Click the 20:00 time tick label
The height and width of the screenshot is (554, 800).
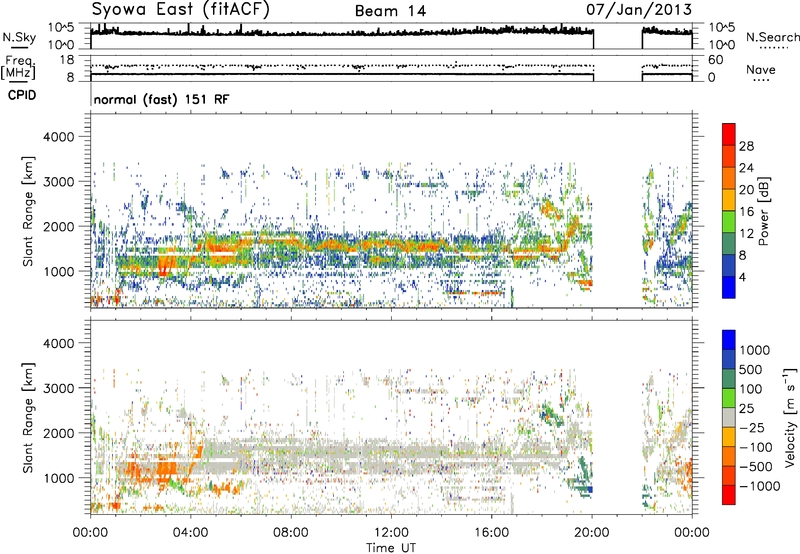point(592,533)
